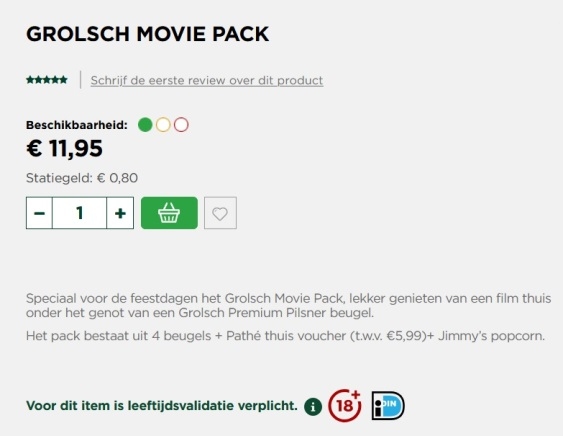Viewport: 563px width, 436px height.
Task: Click the age validation required notice text
Action: click(162, 406)
